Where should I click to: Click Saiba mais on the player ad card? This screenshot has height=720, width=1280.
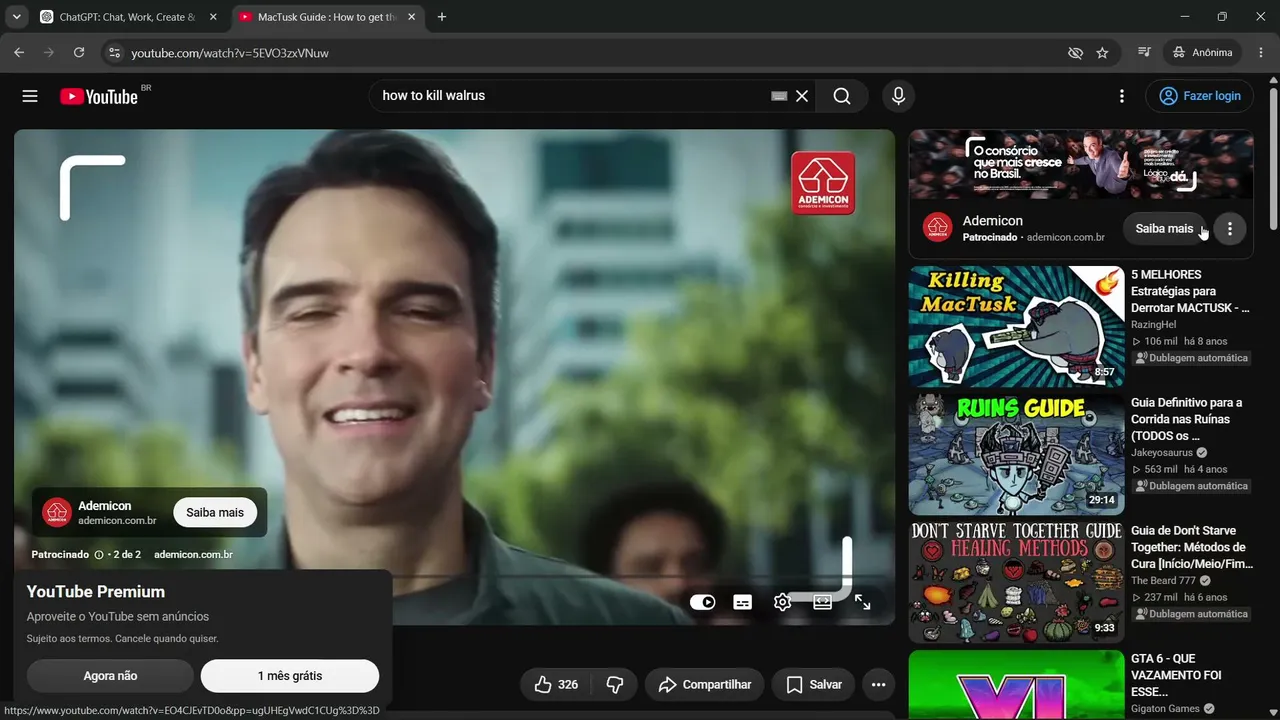[x=215, y=512]
